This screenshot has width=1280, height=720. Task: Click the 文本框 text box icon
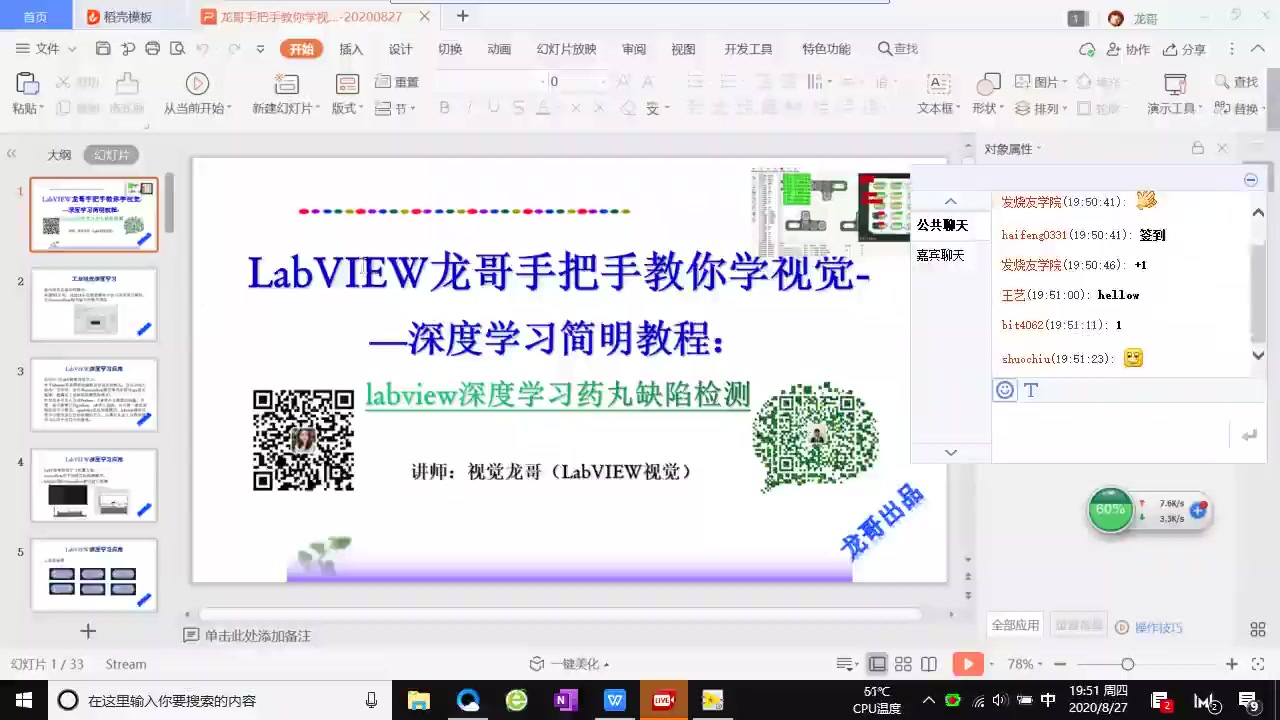click(x=938, y=84)
